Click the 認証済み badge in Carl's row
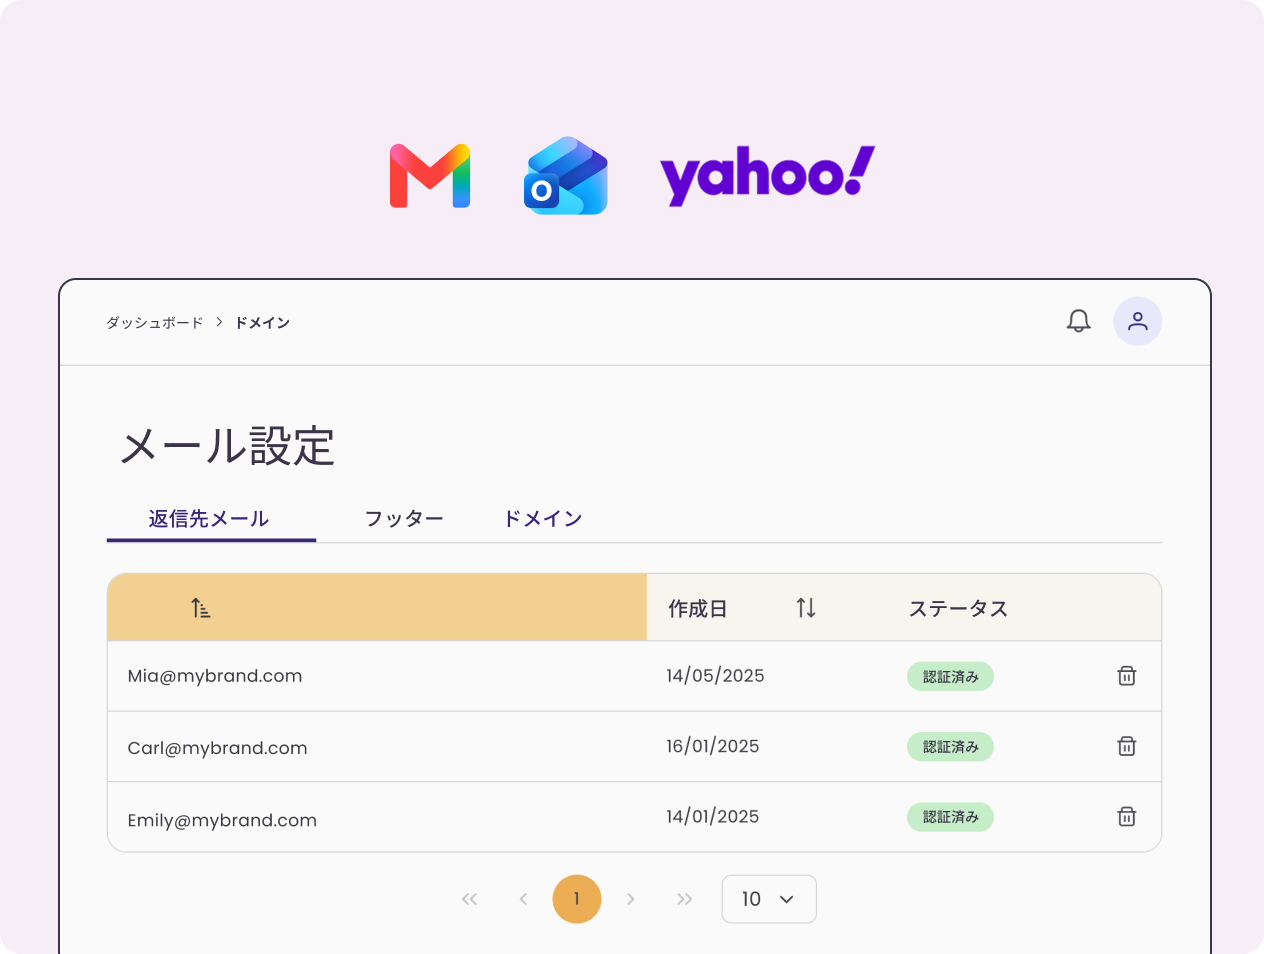This screenshot has height=954, width=1264. coord(951,747)
